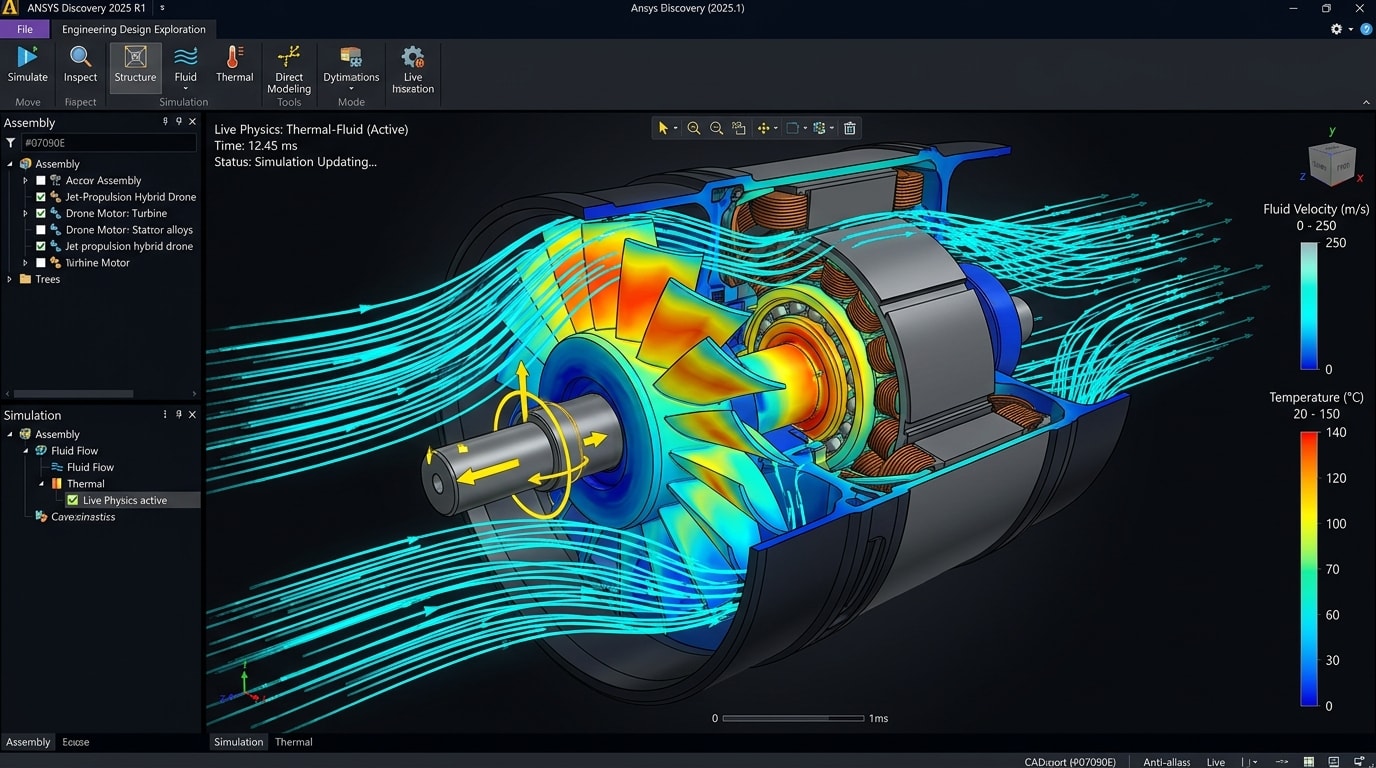Click the Fluid Velocity color legend bar

[1309, 306]
